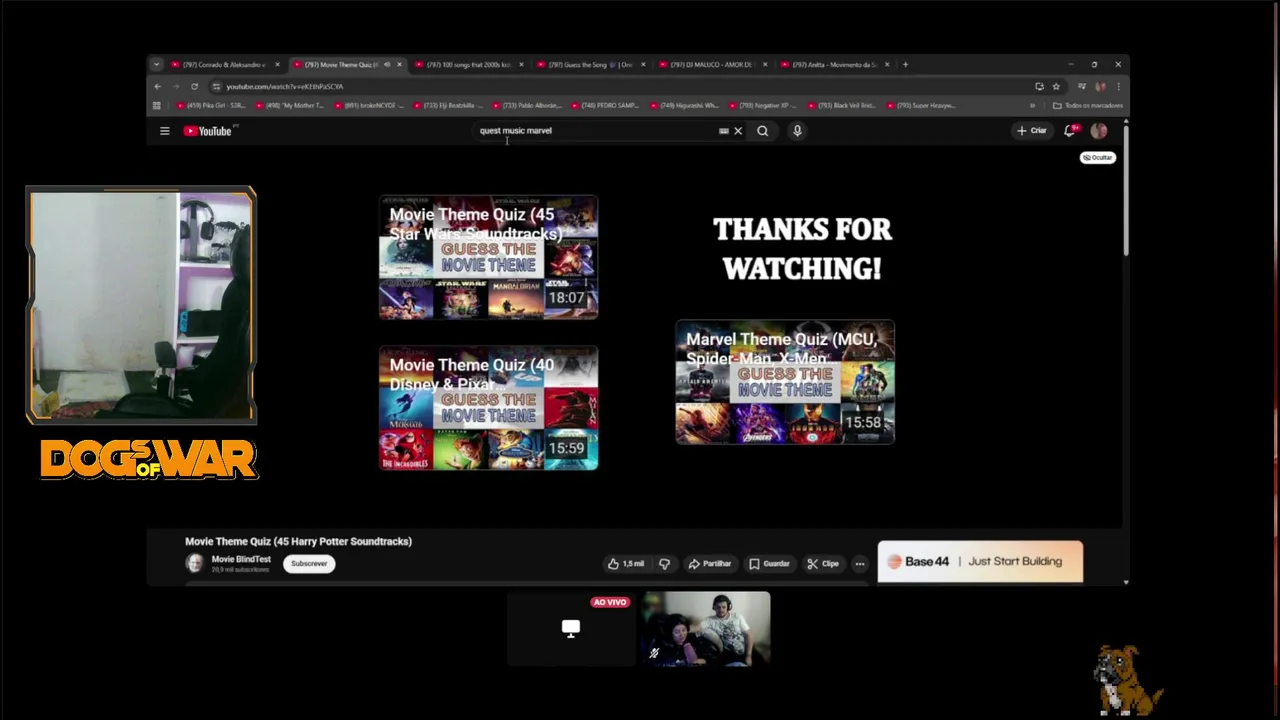Click the muted microphone icon on webcam
Image resolution: width=1280 pixels, height=720 pixels.
[x=654, y=653]
